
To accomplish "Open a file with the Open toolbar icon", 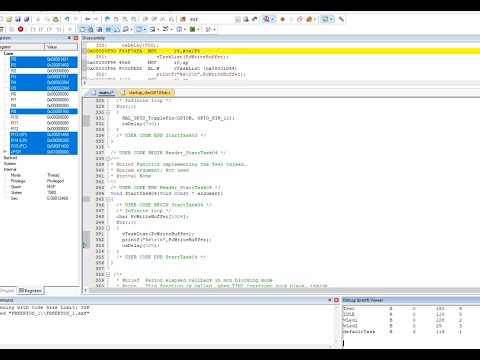I will [9, 19].
